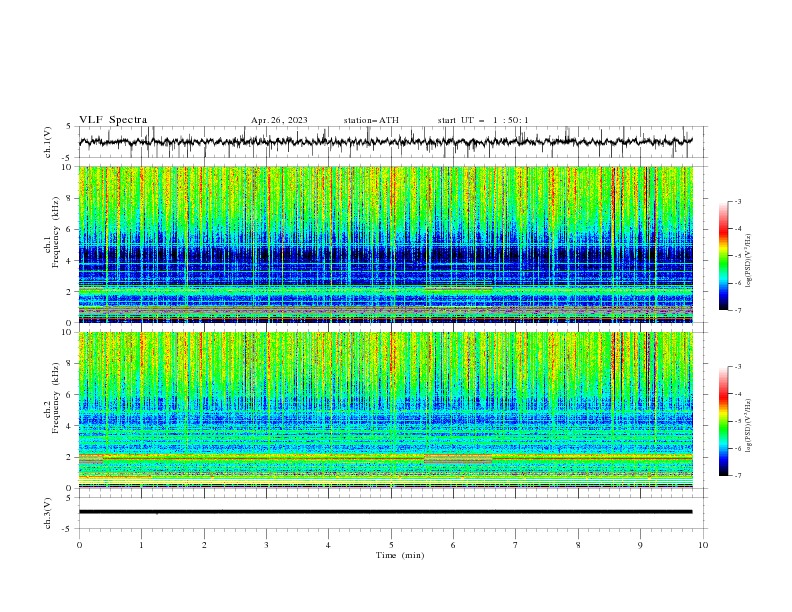Select the date text "Apr. 26, 2023"
Screen dimensions: 792x612
[x=279, y=120]
